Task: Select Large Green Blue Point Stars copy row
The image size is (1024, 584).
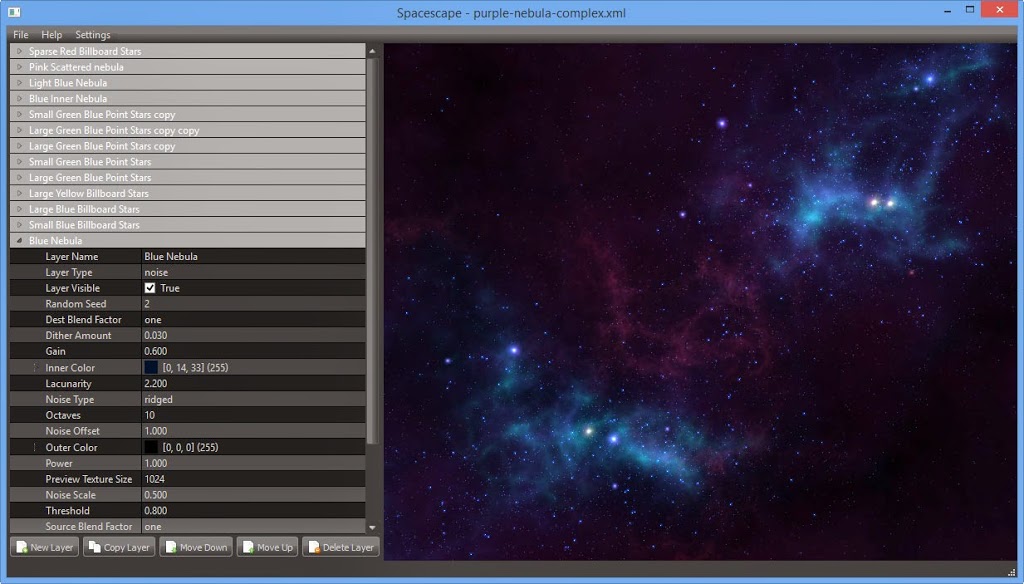Action: click(x=187, y=146)
